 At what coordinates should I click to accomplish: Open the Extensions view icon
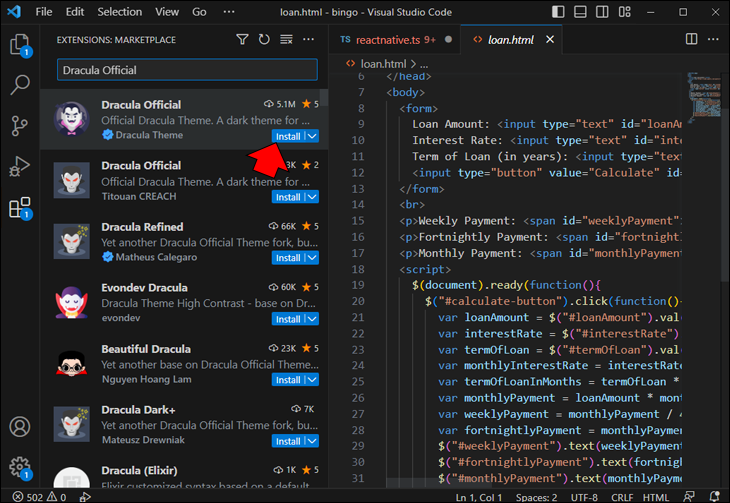click(x=20, y=208)
